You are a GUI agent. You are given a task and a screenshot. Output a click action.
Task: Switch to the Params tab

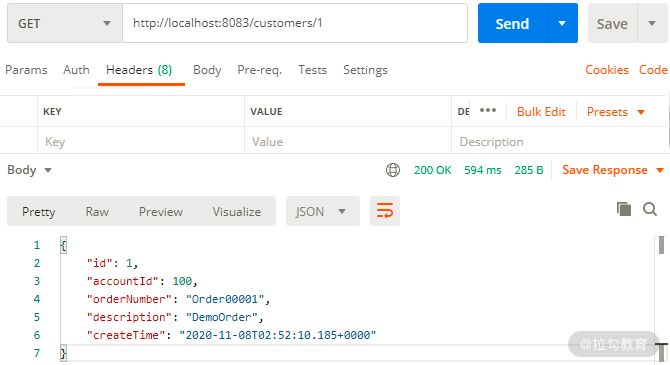(26, 70)
